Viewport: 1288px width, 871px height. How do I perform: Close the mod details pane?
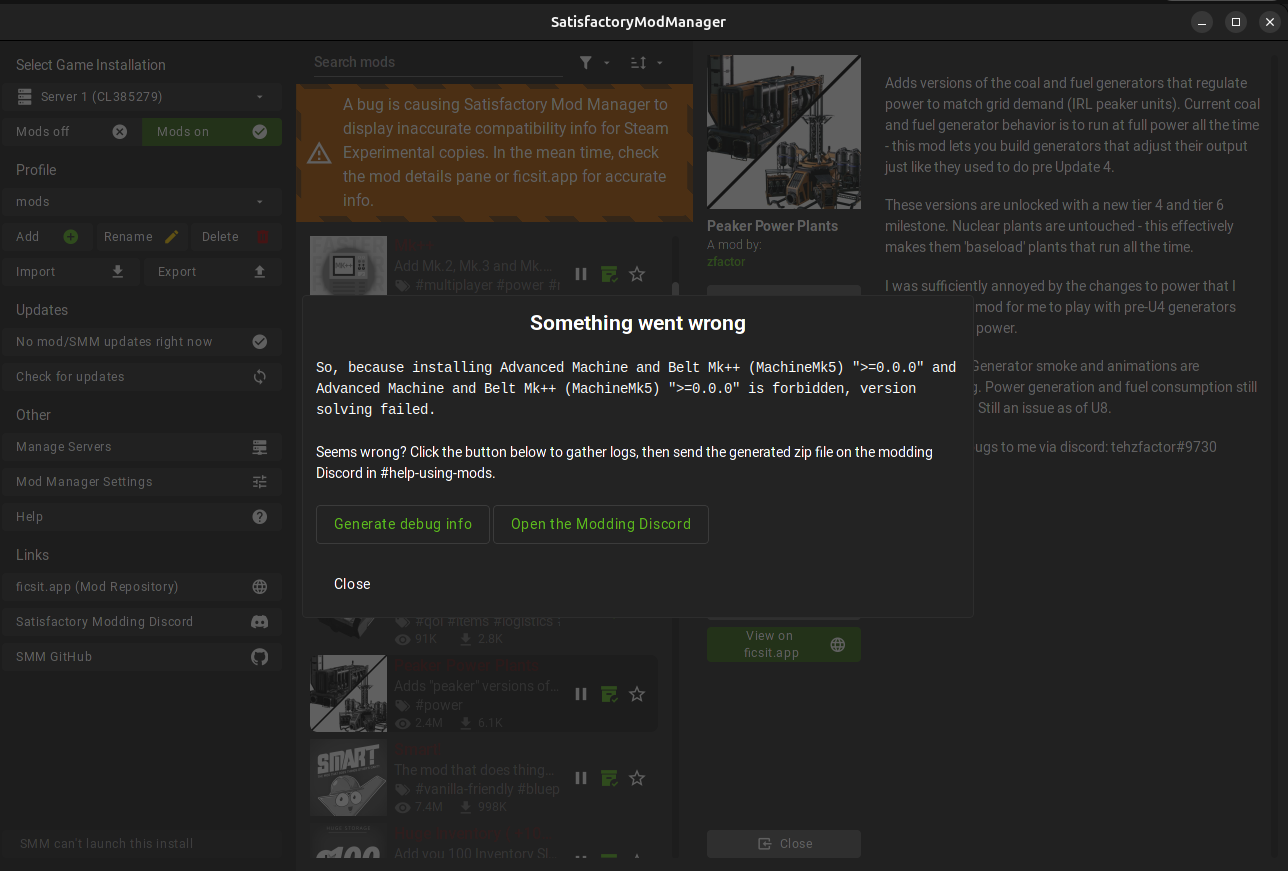coord(784,844)
